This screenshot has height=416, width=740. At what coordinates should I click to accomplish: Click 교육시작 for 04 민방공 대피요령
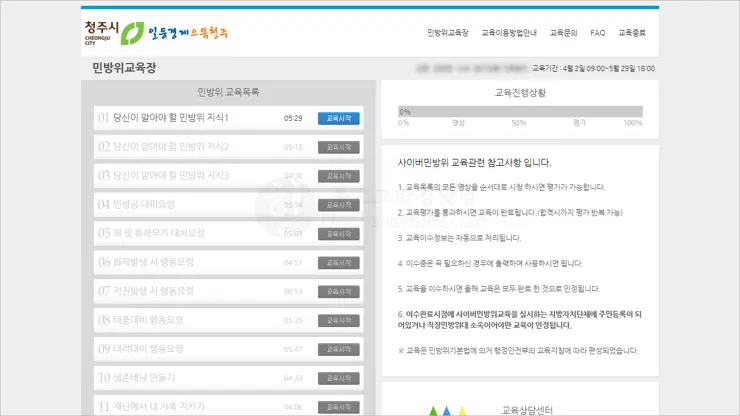click(x=338, y=204)
